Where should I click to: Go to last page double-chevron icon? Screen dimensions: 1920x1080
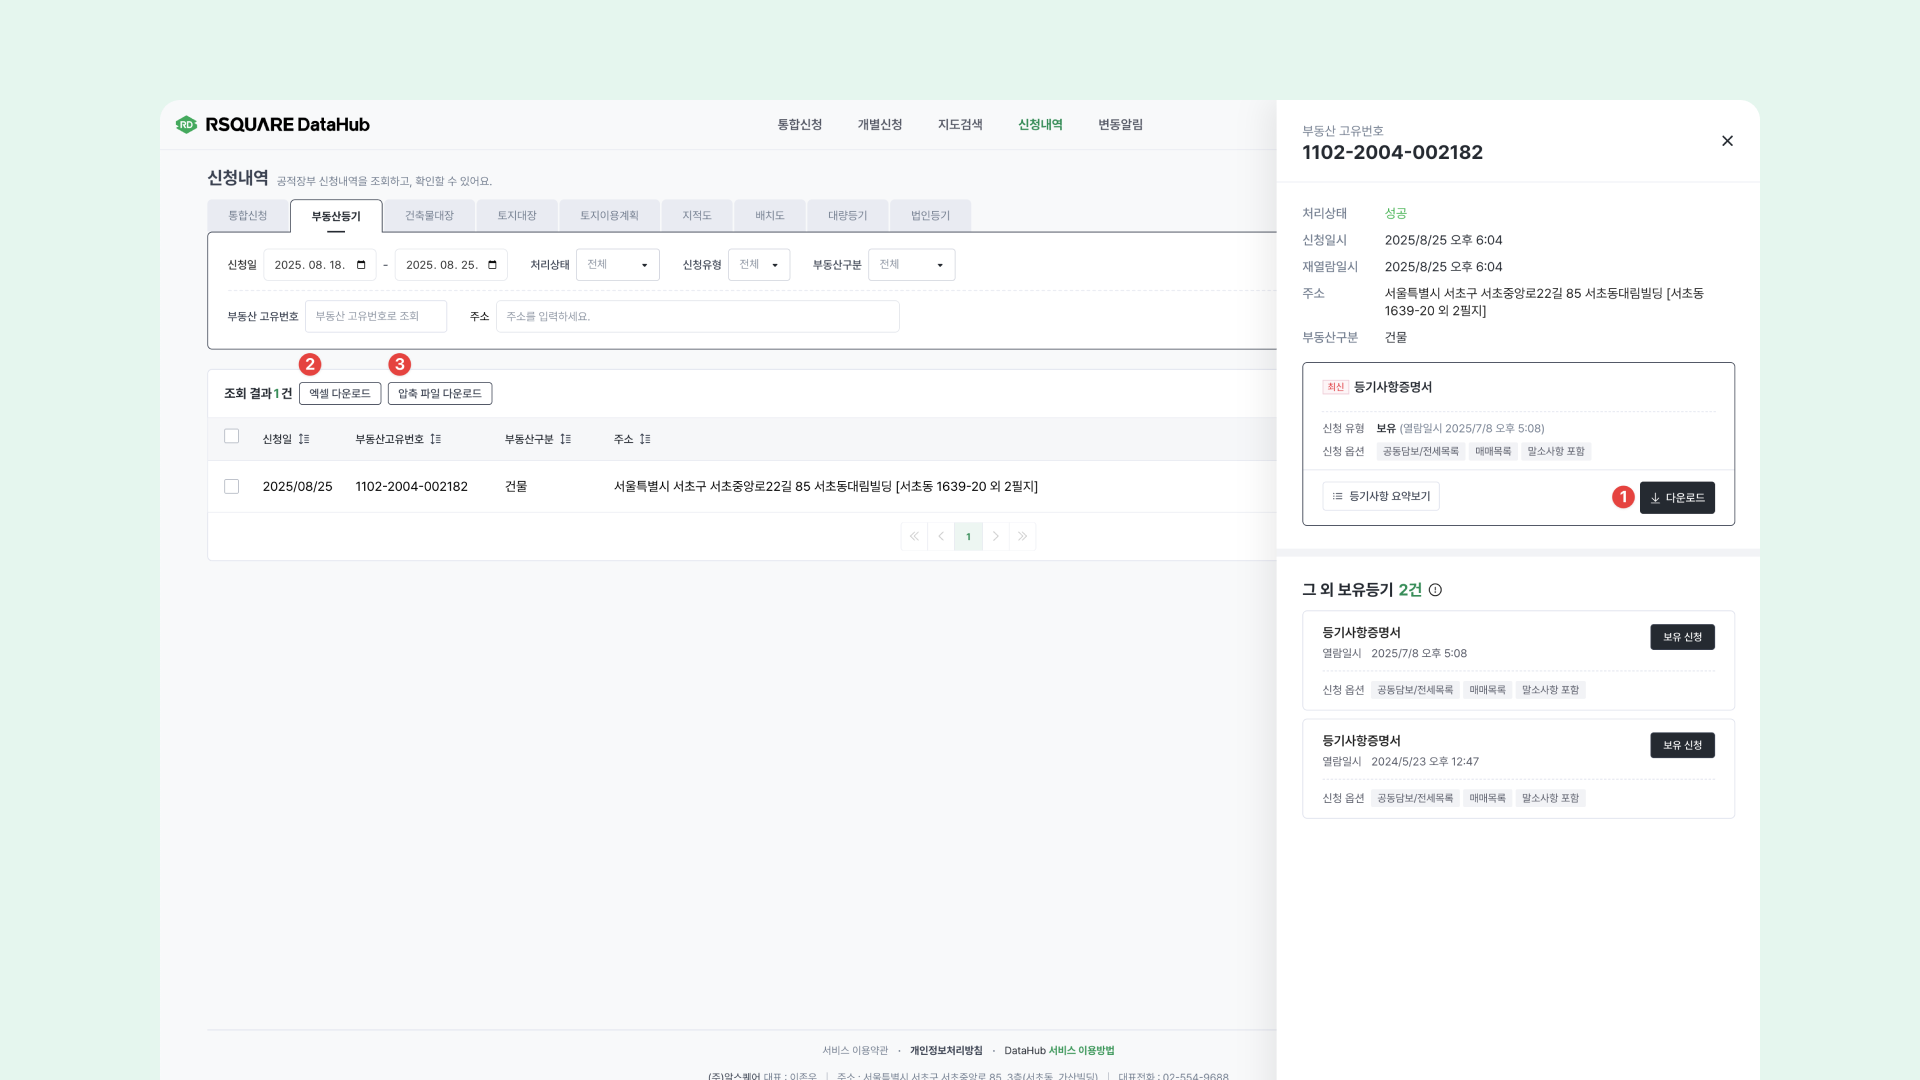(1022, 537)
